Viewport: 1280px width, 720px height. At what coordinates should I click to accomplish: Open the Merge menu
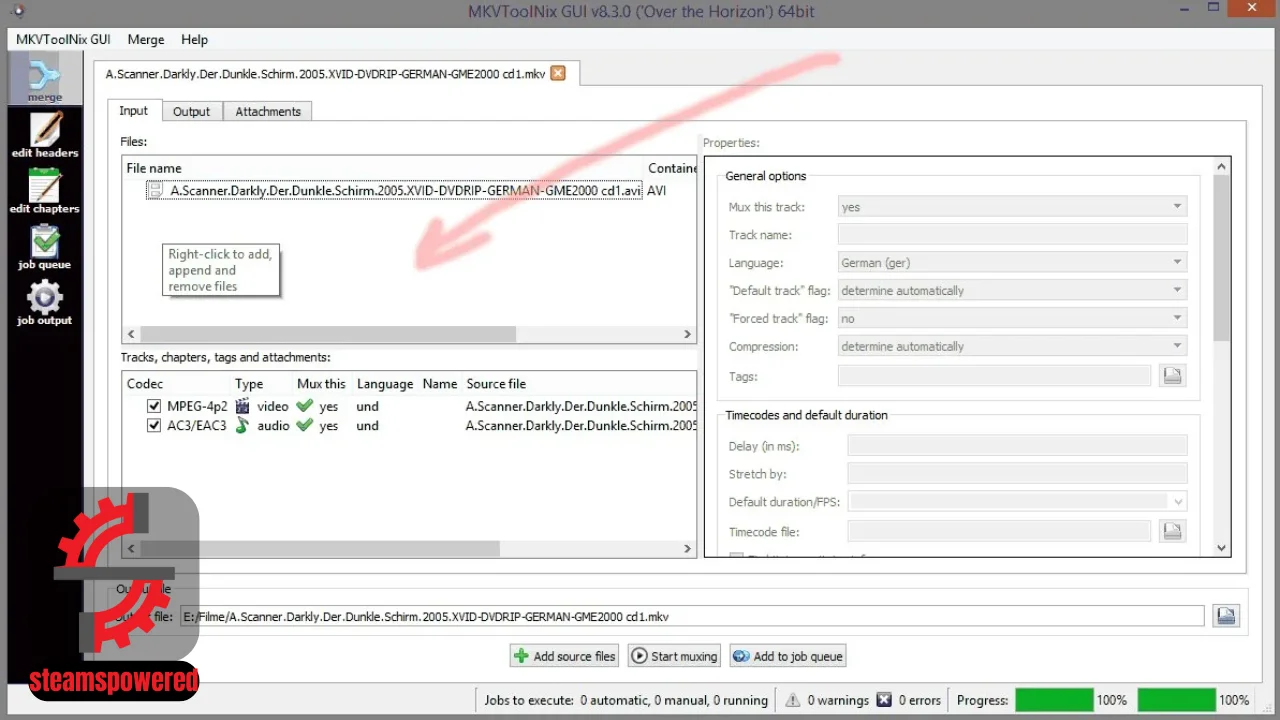146,39
